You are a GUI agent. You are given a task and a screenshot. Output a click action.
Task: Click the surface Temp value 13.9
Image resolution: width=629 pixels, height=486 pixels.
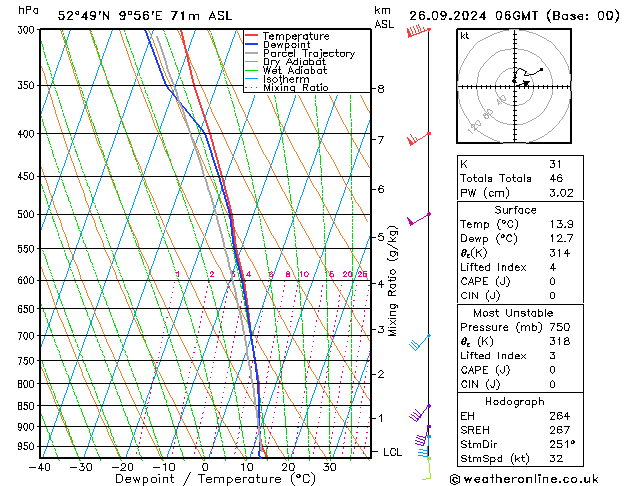coord(561,224)
